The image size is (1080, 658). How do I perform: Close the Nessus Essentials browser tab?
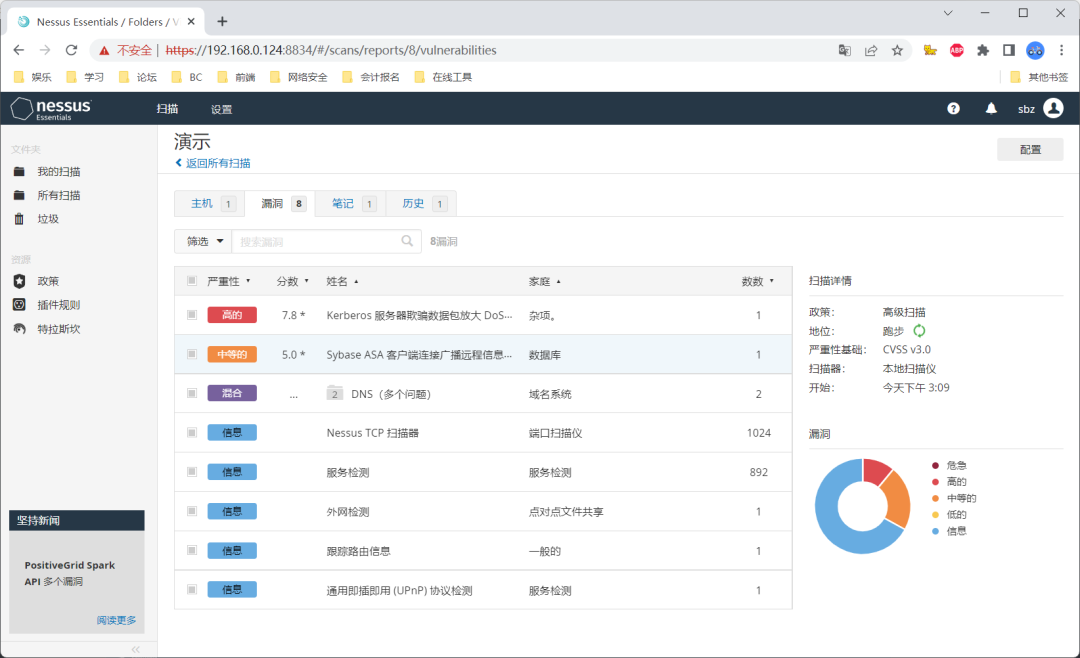tap(191, 21)
